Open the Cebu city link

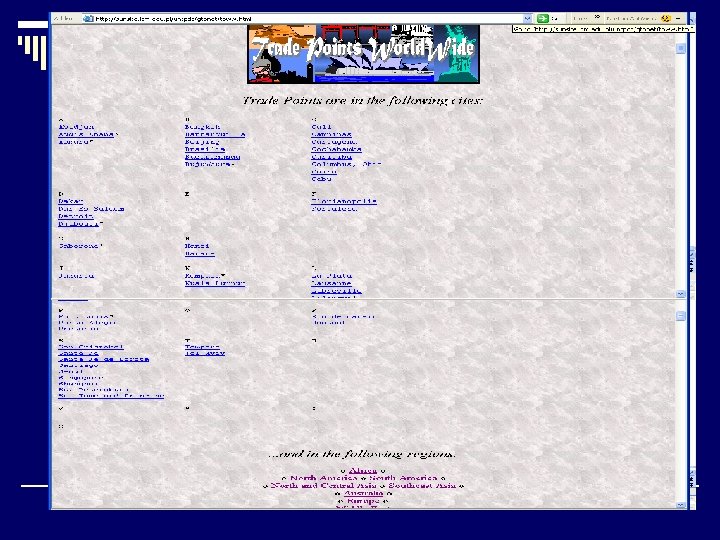(321, 179)
